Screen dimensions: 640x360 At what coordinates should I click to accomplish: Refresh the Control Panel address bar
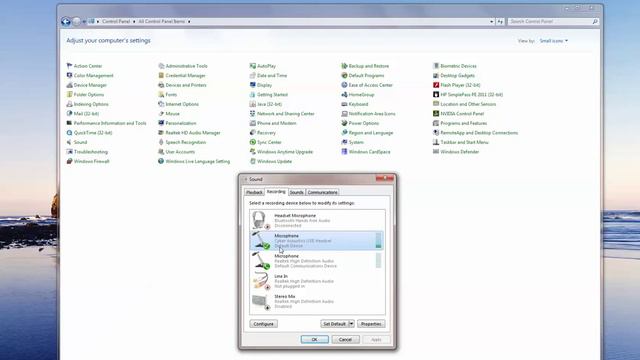(x=500, y=21)
